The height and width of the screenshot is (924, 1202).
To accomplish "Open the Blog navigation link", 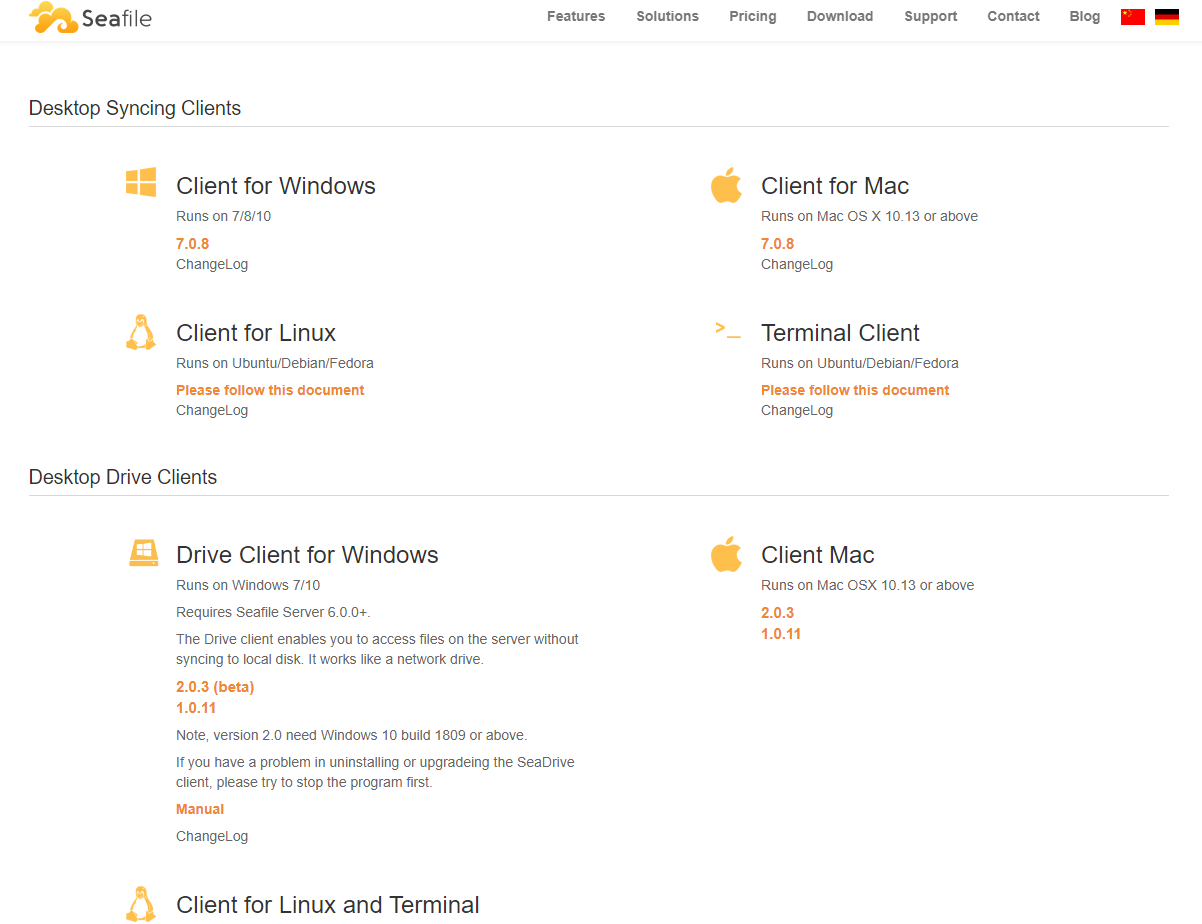I will click(x=1084, y=16).
